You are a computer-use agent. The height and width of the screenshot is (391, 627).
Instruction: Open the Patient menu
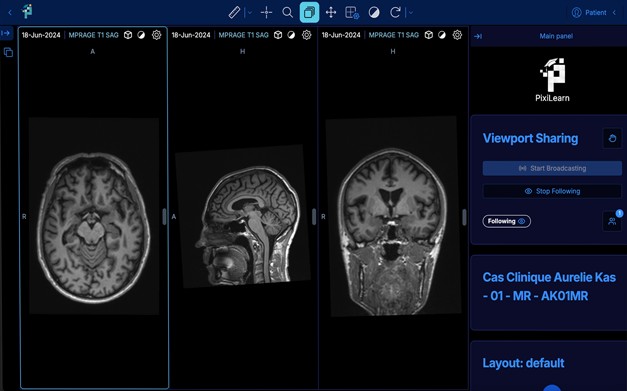tap(589, 13)
